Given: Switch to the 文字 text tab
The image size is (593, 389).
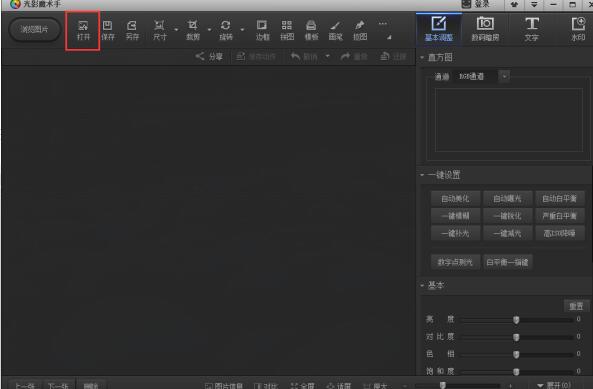Looking at the screenshot, I should 532,29.
